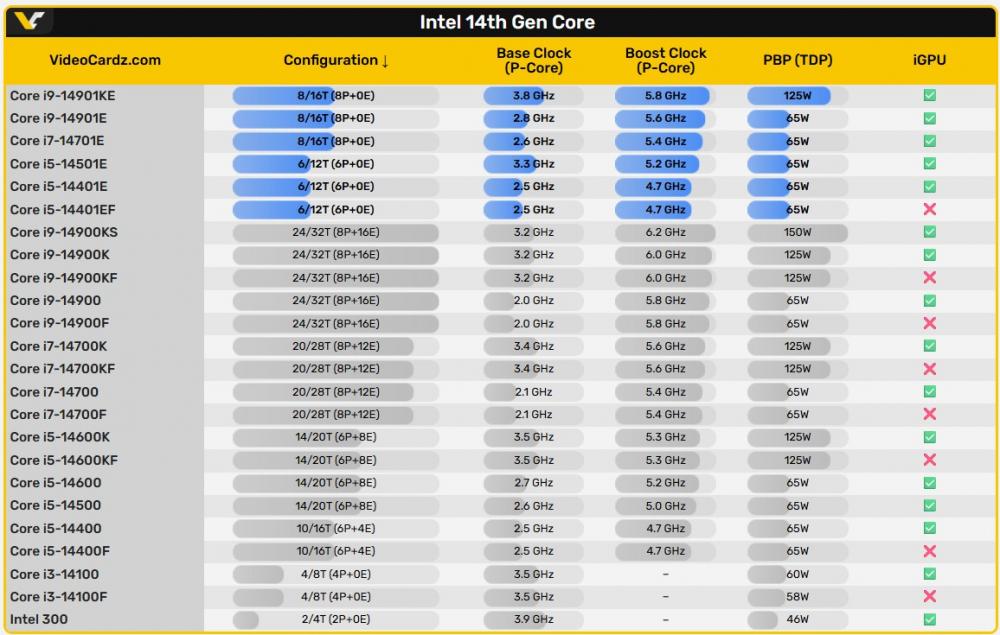Click iGPU red X for Core i7-14700F
The width and height of the screenshot is (1000, 635).
pos(930,414)
